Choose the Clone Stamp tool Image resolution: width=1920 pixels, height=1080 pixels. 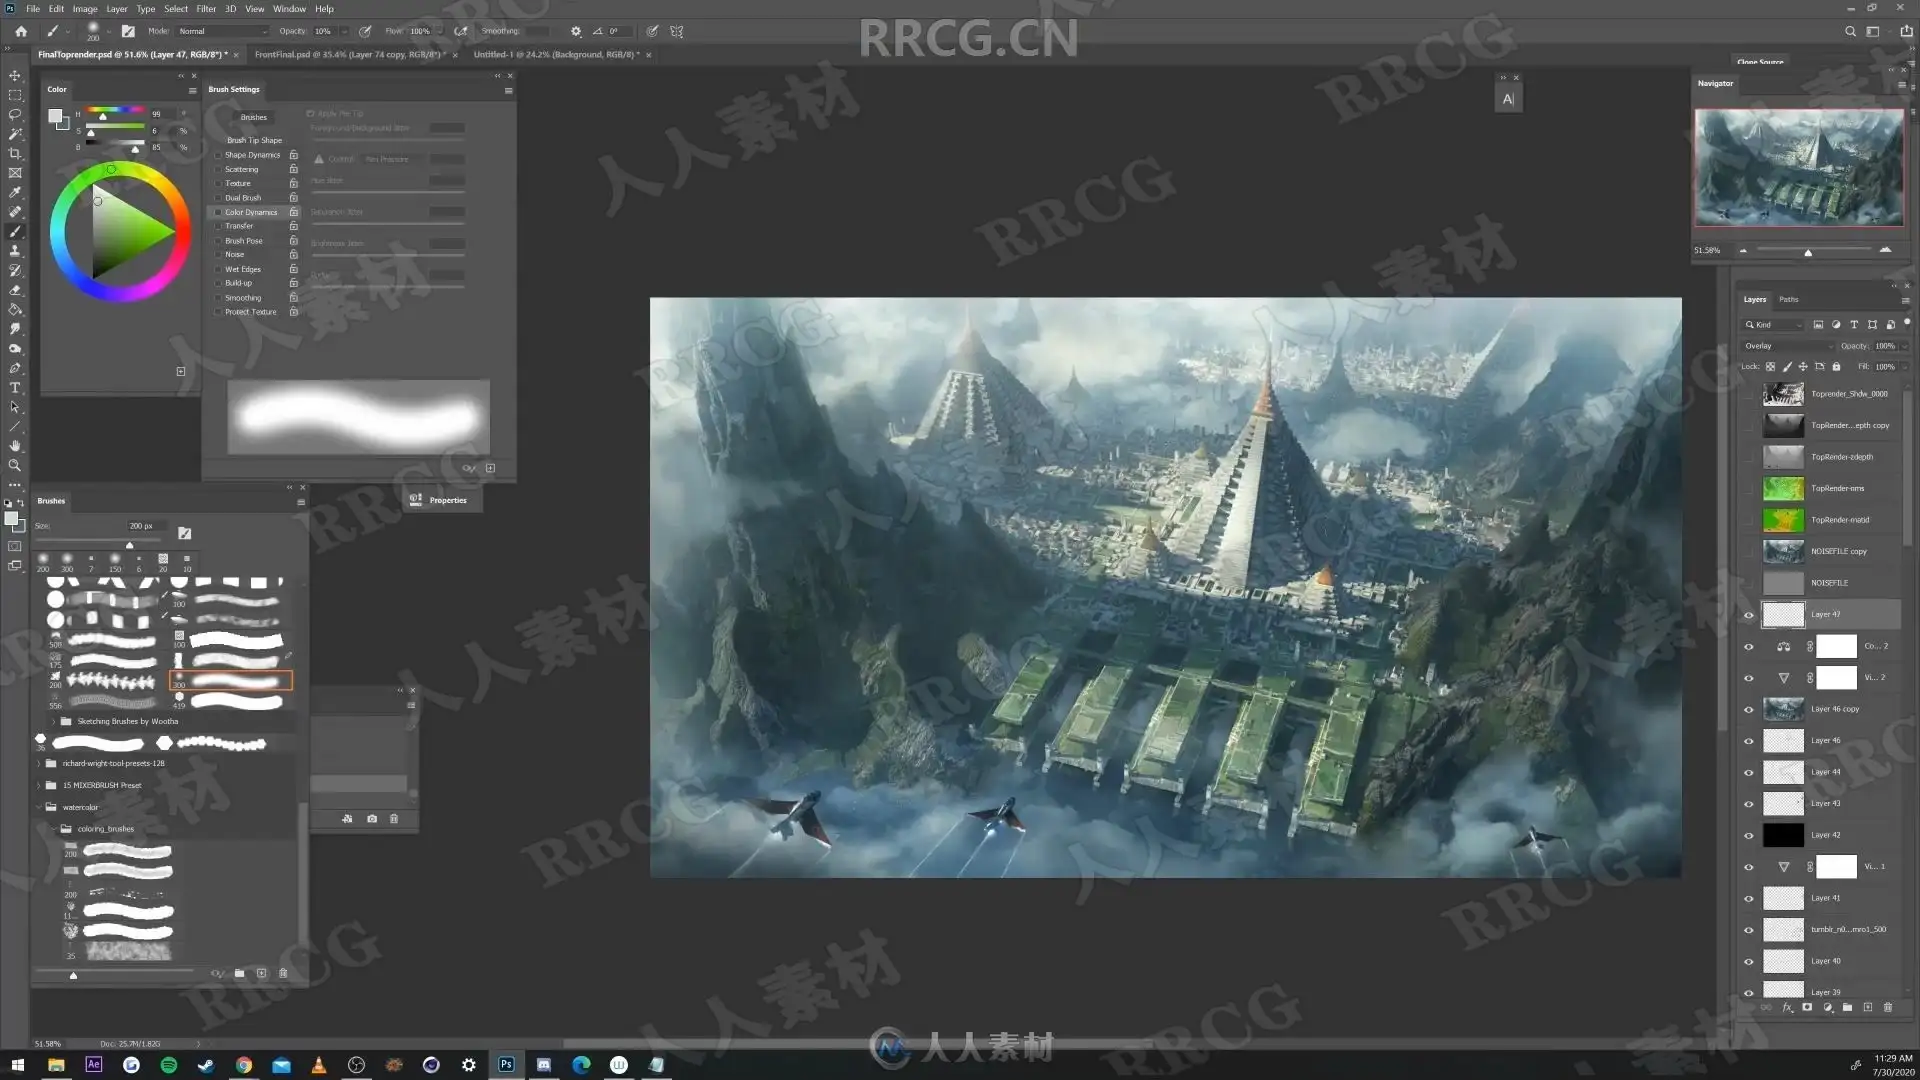coord(15,251)
